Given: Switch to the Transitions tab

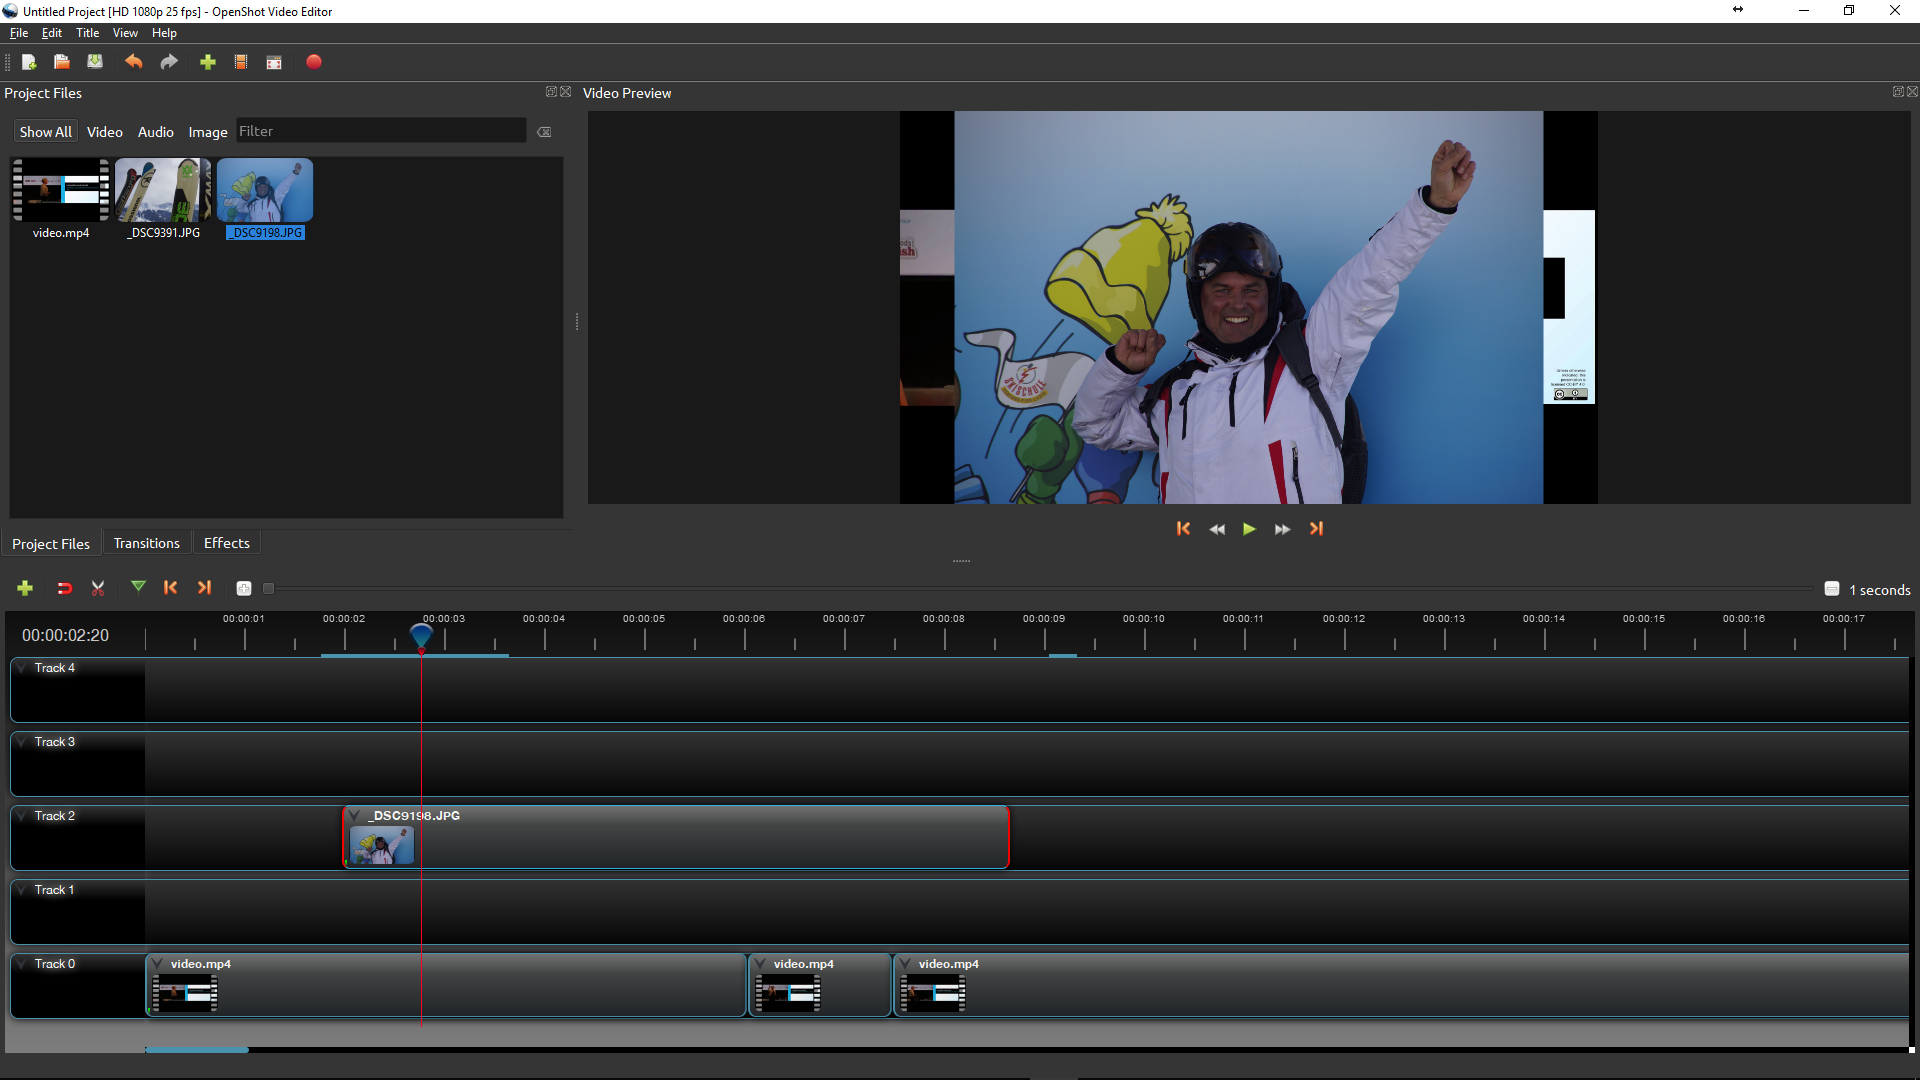Looking at the screenshot, I should point(146,542).
